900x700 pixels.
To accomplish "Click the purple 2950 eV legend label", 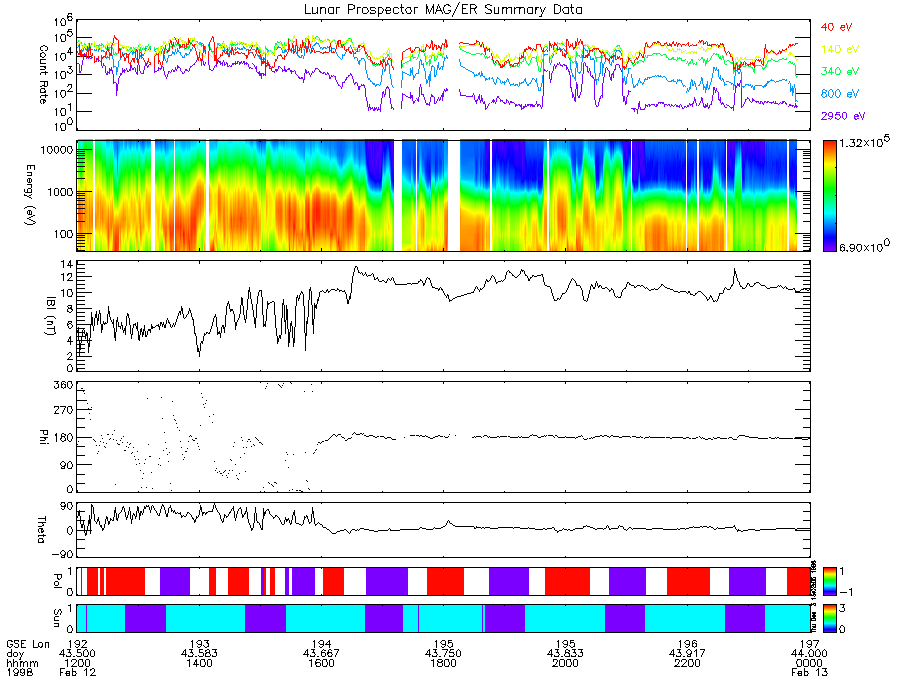I will point(843,116).
